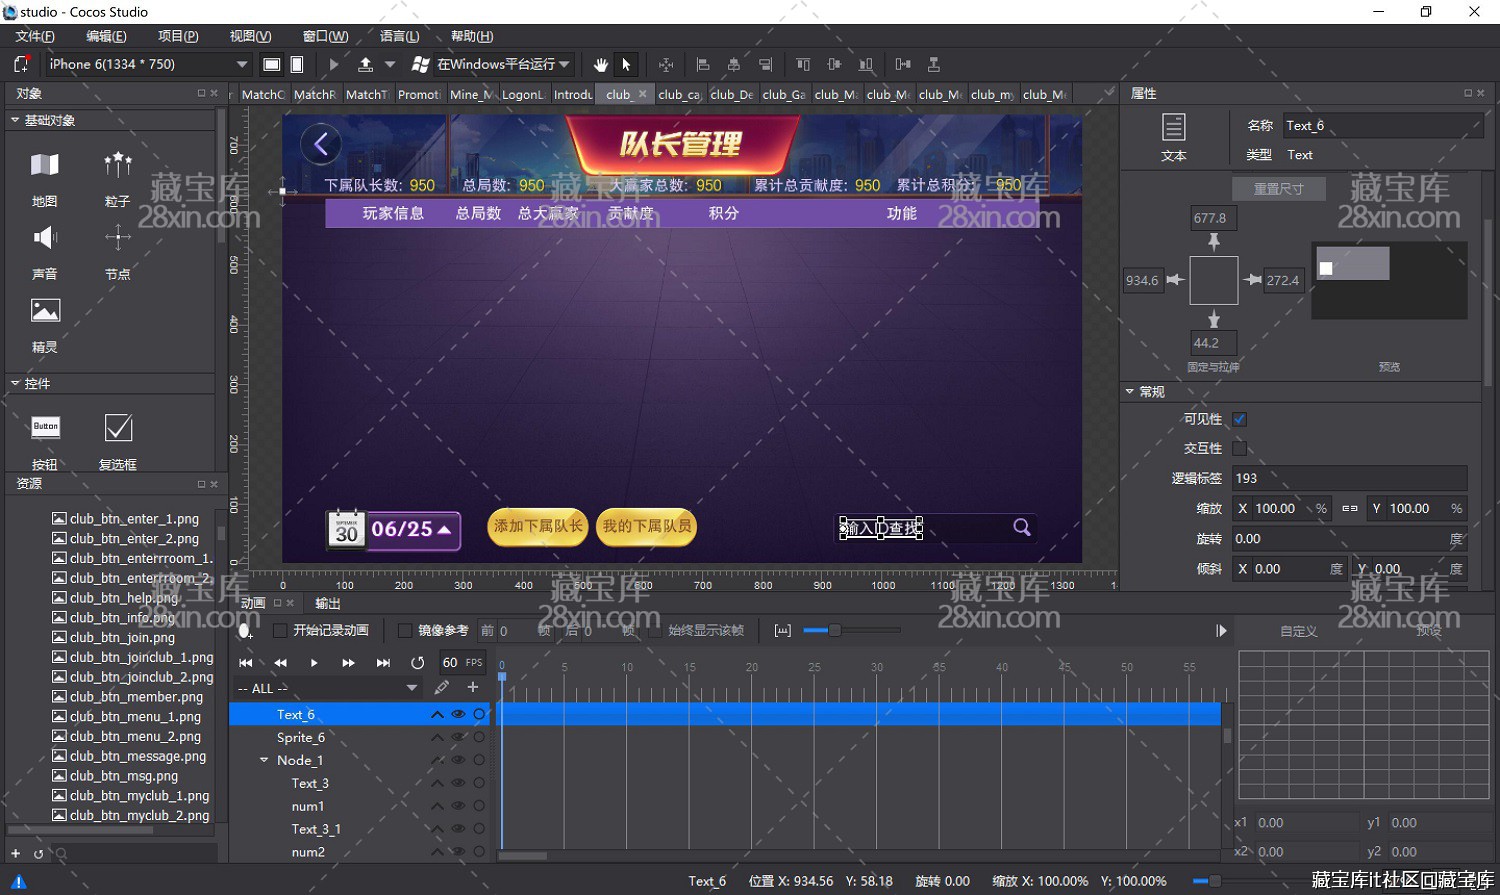
Task: Pick the Sprite object icon
Action: pyautogui.click(x=45, y=312)
